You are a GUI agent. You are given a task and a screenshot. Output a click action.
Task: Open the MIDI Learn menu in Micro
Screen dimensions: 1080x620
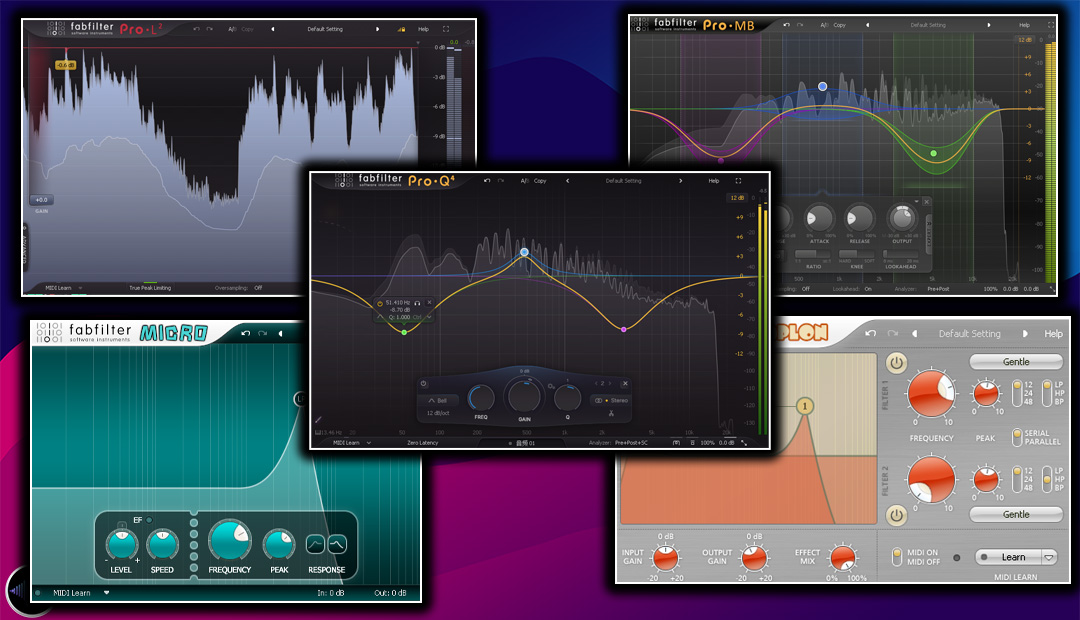[81, 592]
